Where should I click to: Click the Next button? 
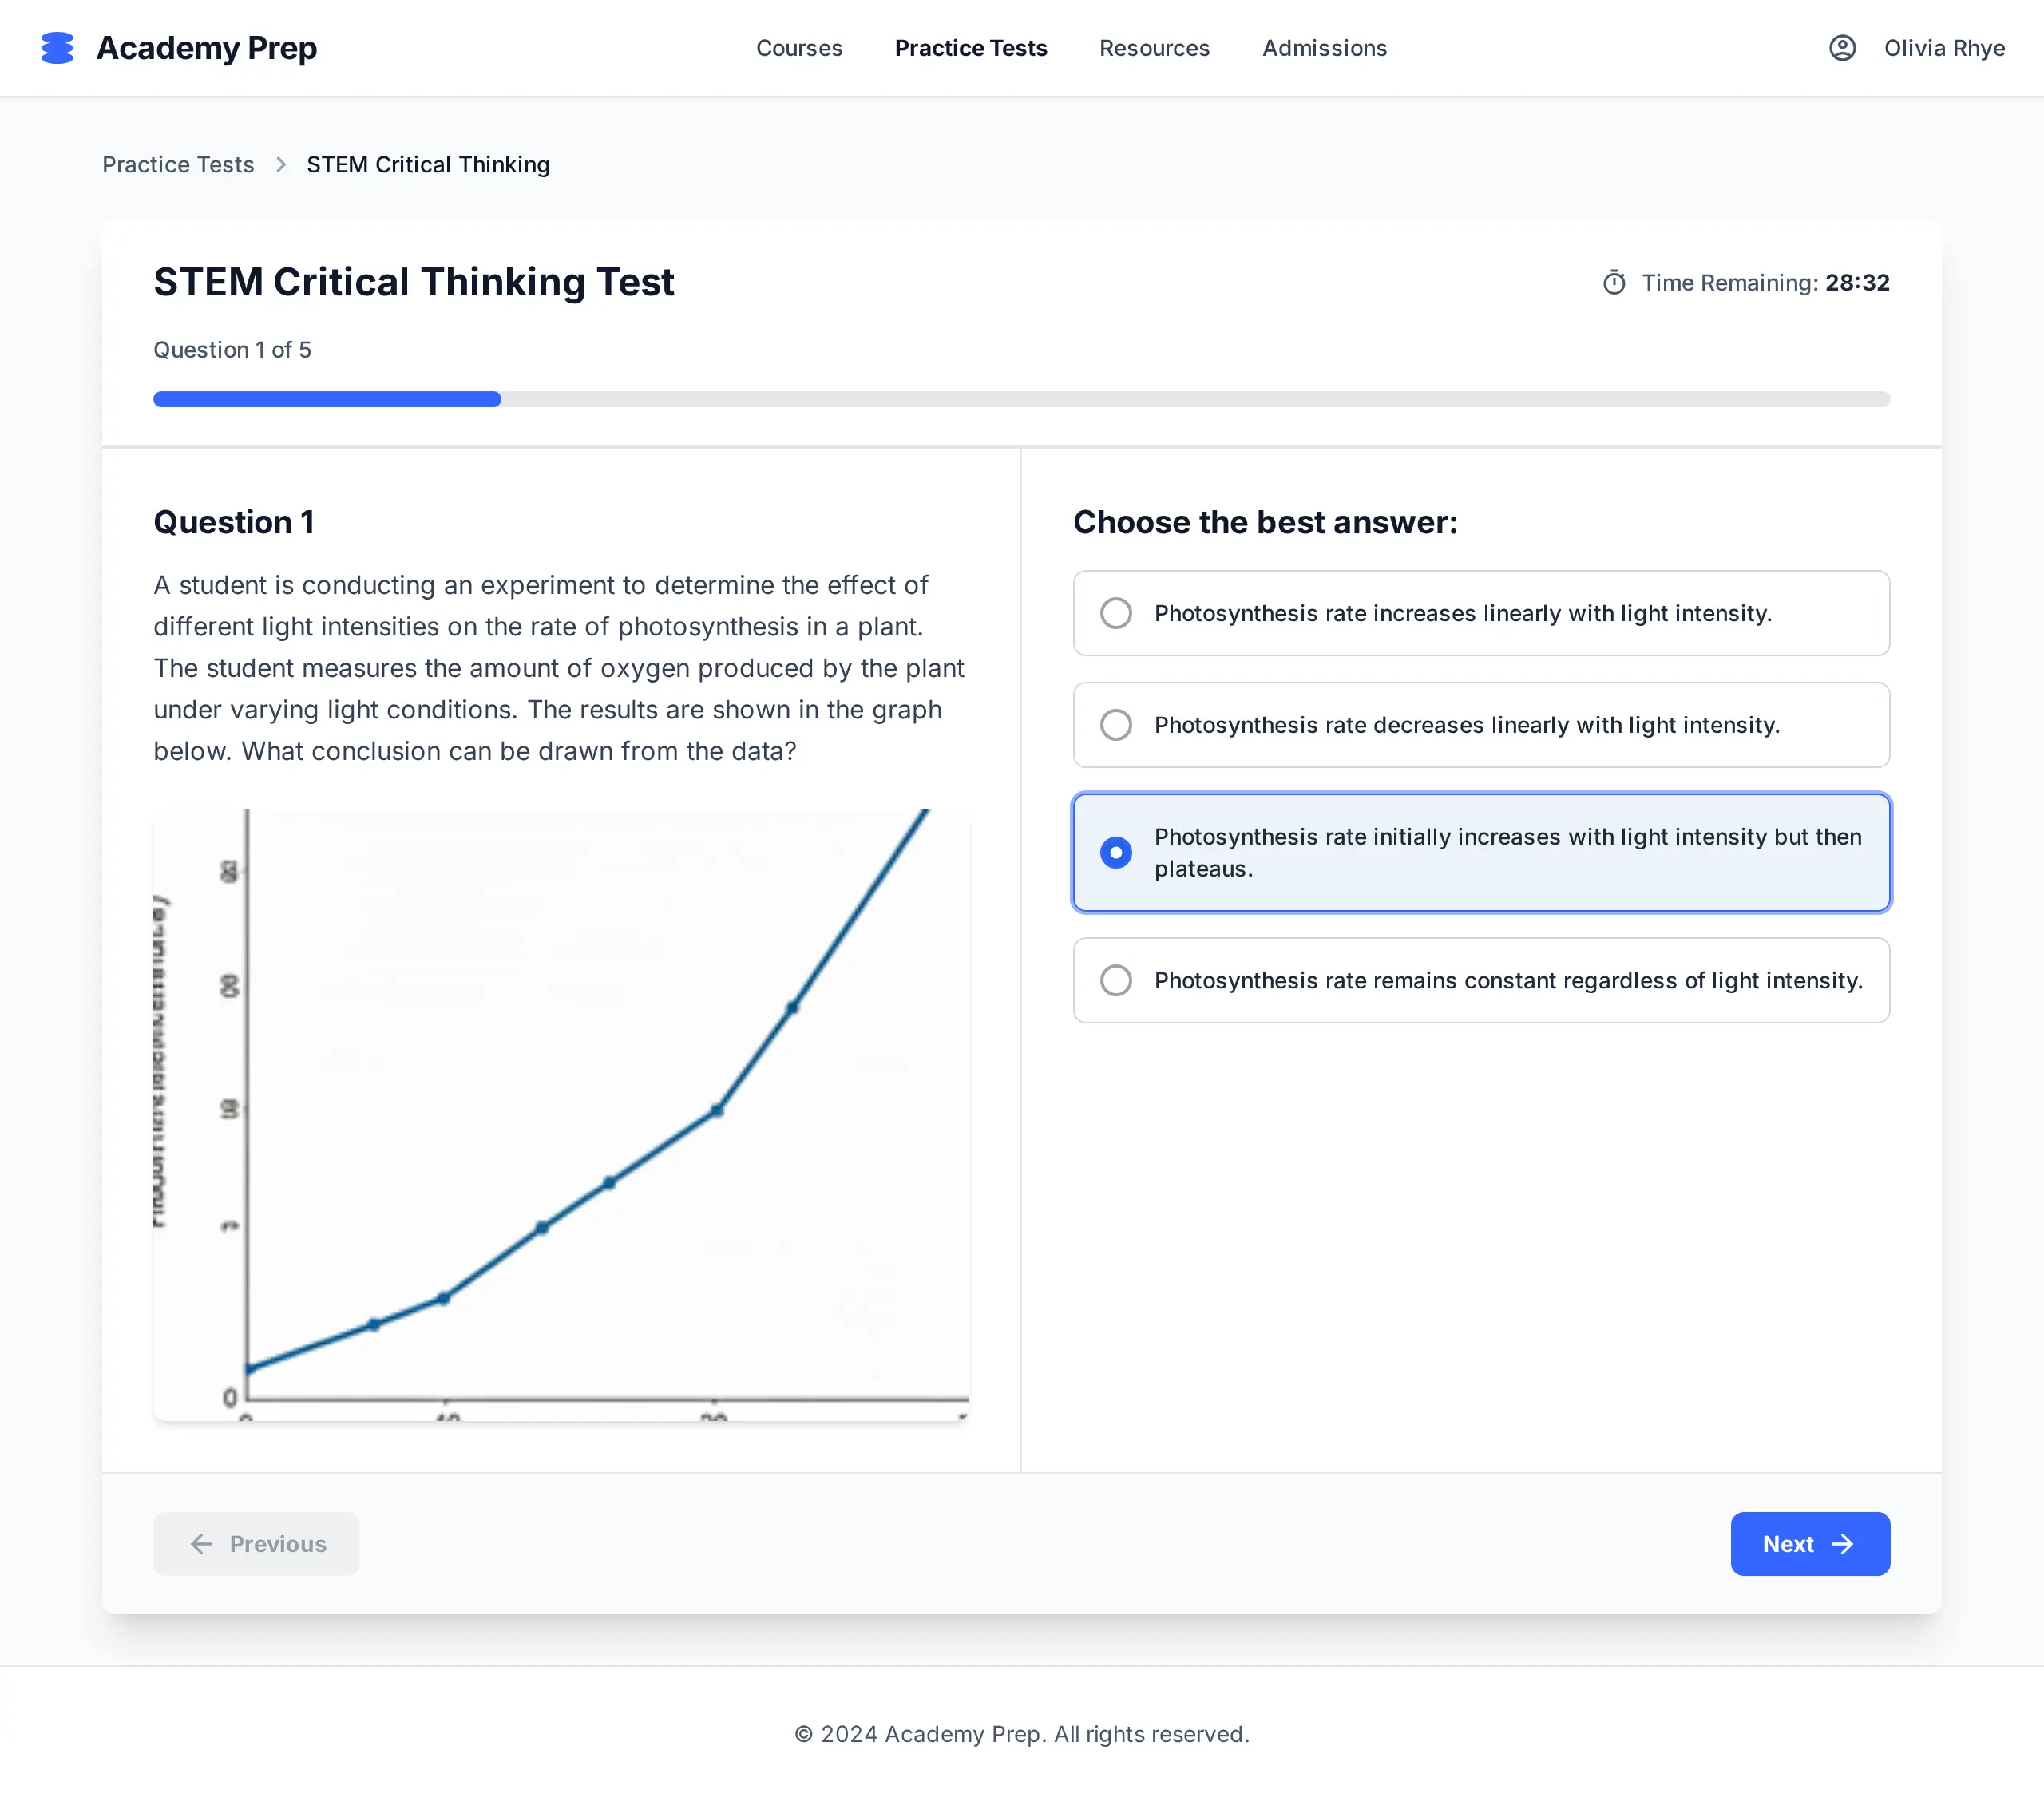[x=1809, y=1544]
